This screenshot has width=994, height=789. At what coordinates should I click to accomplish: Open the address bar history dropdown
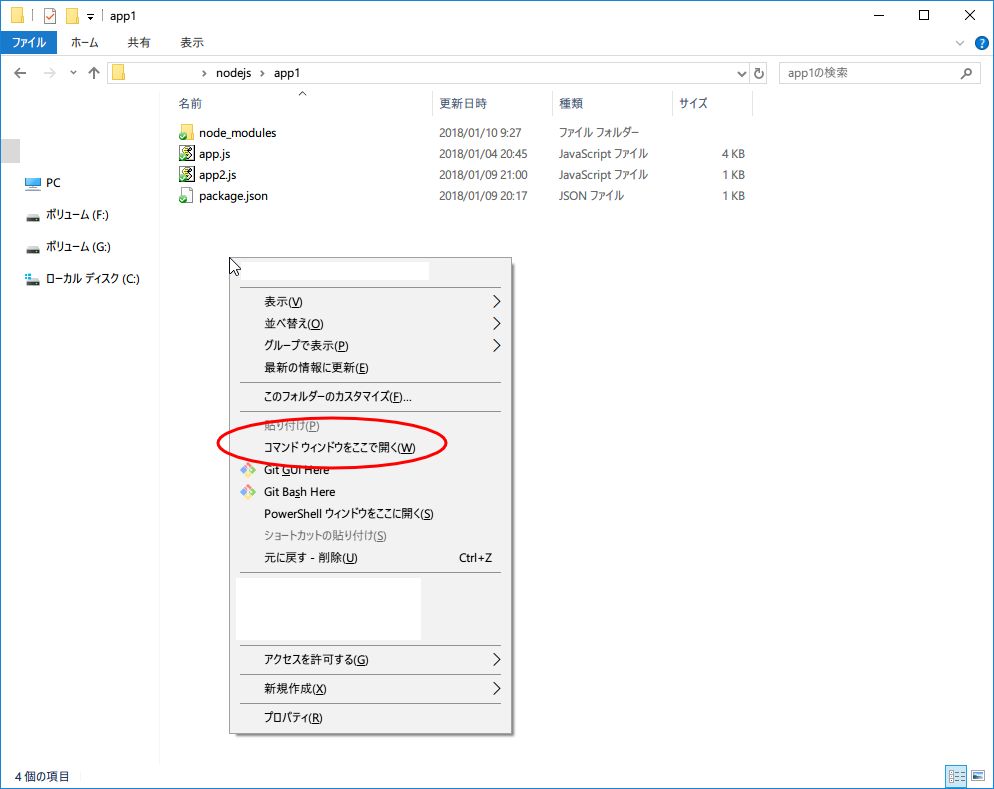[x=741, y=73]
